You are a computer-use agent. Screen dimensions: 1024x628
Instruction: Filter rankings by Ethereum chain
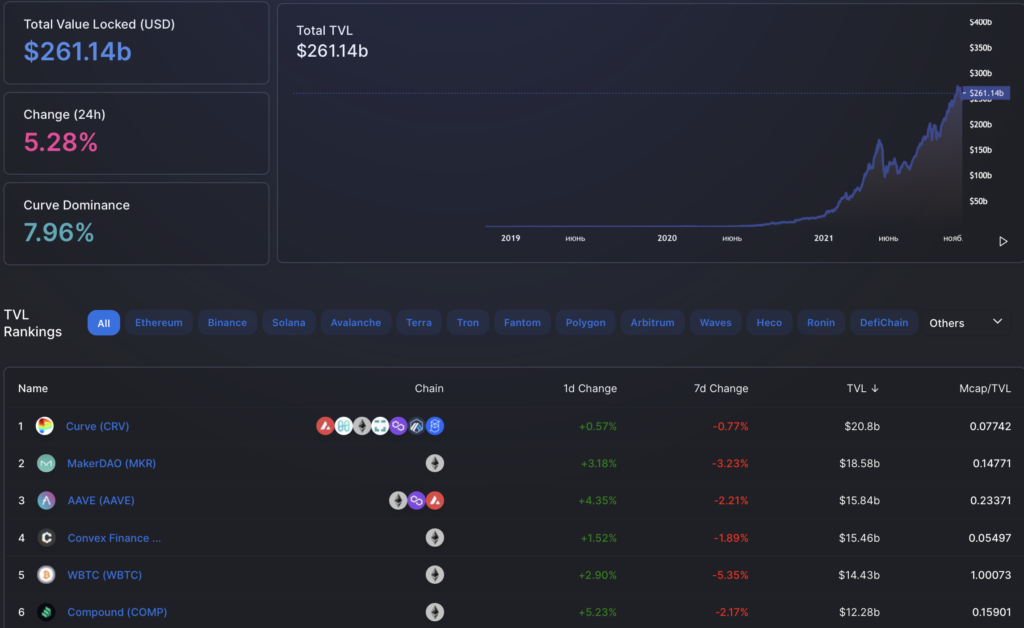tap(159, 323)
